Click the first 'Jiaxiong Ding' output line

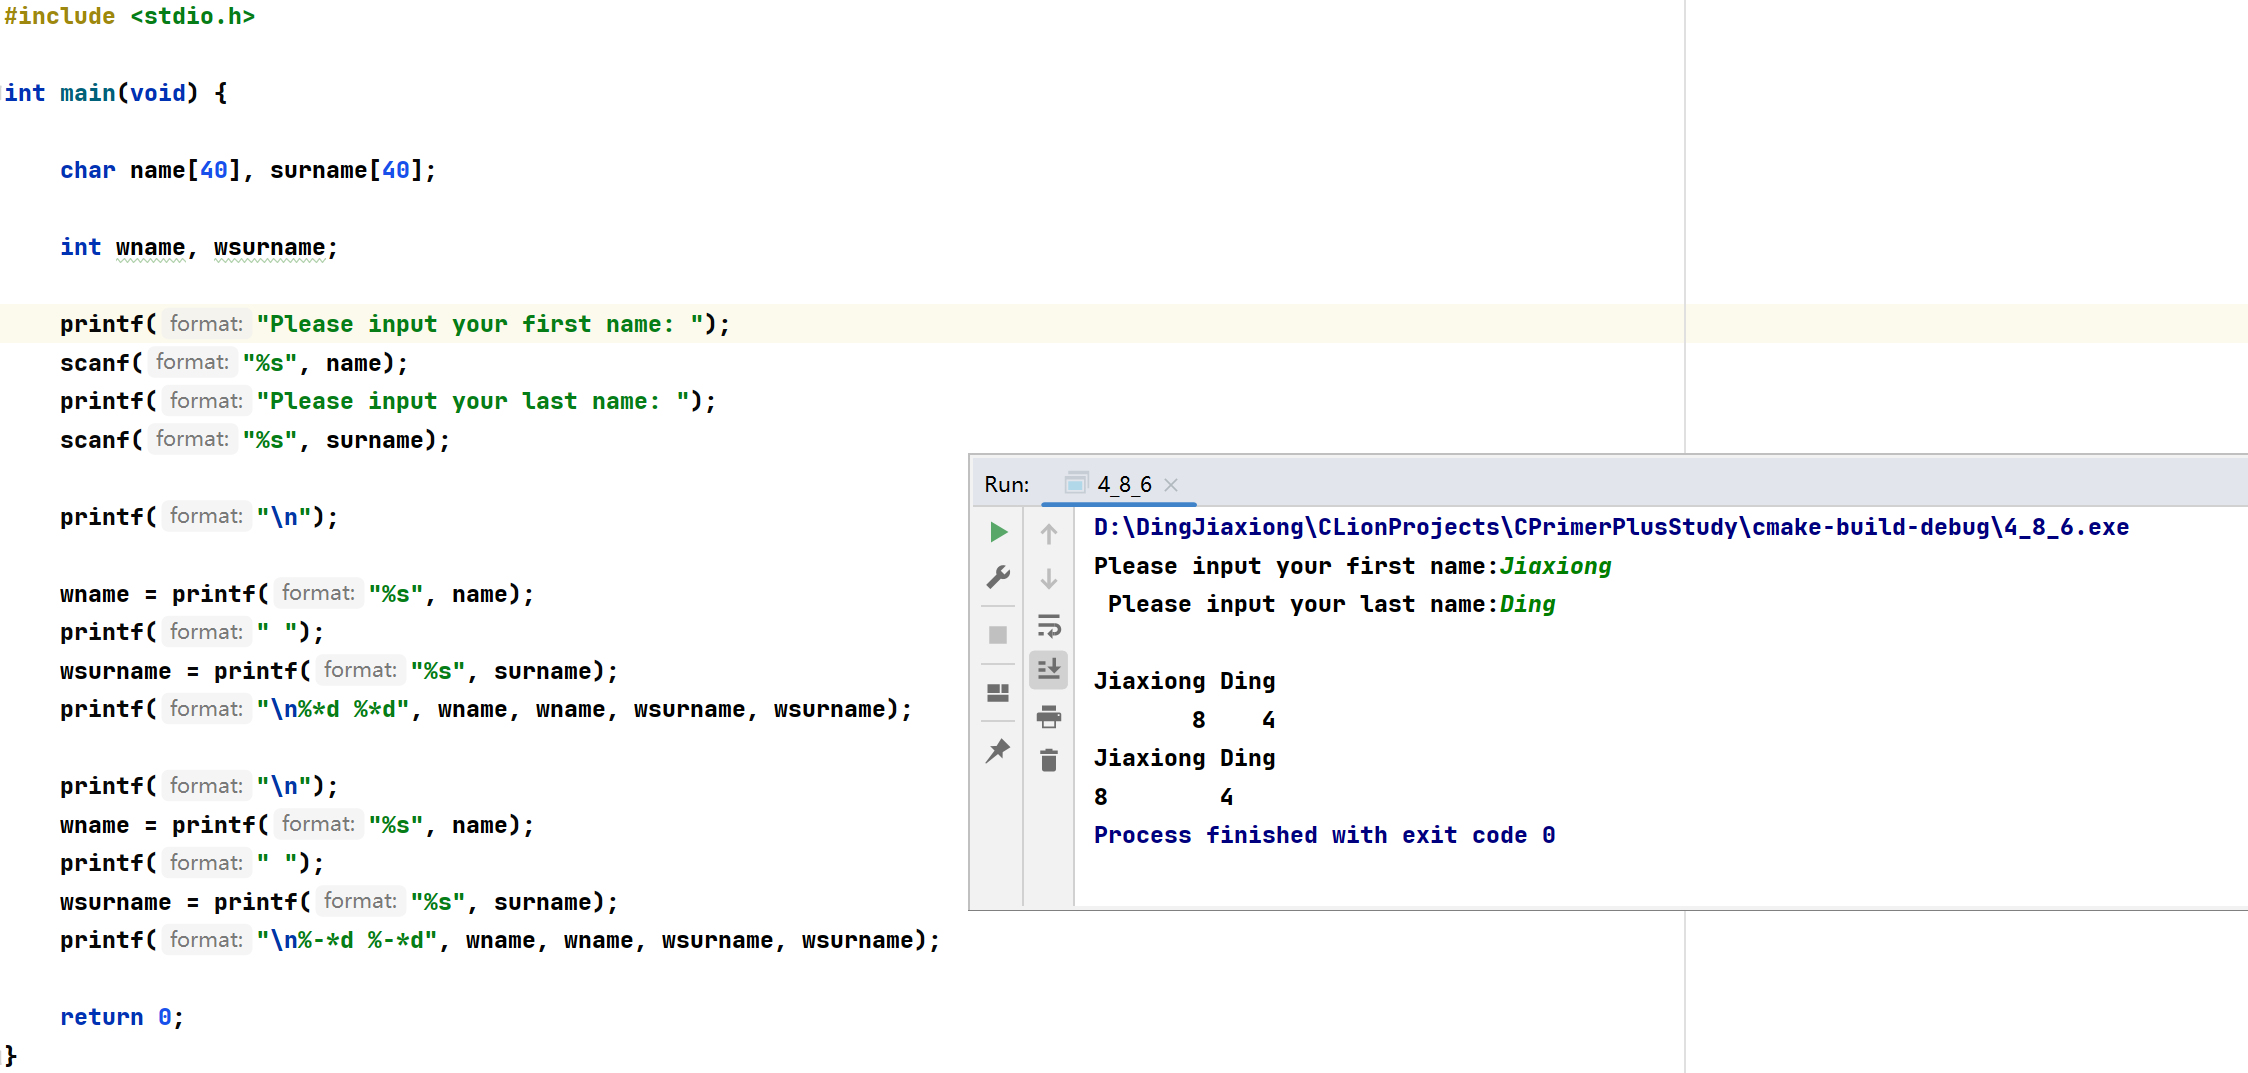1184,681
